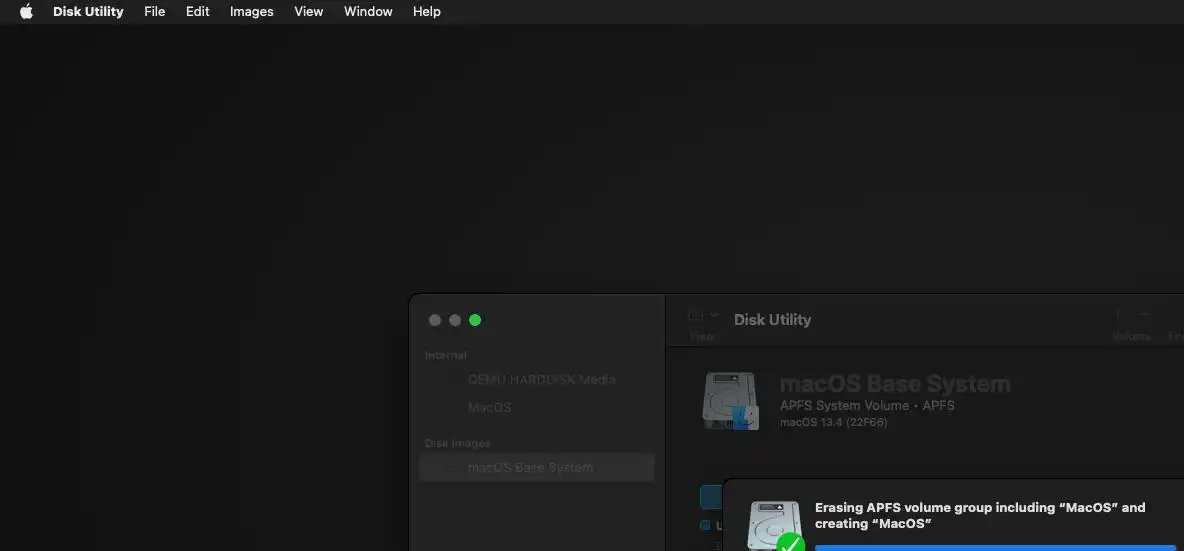Open the Edit menu
This screenshot has height=551, width=1184.
point(198,11)
